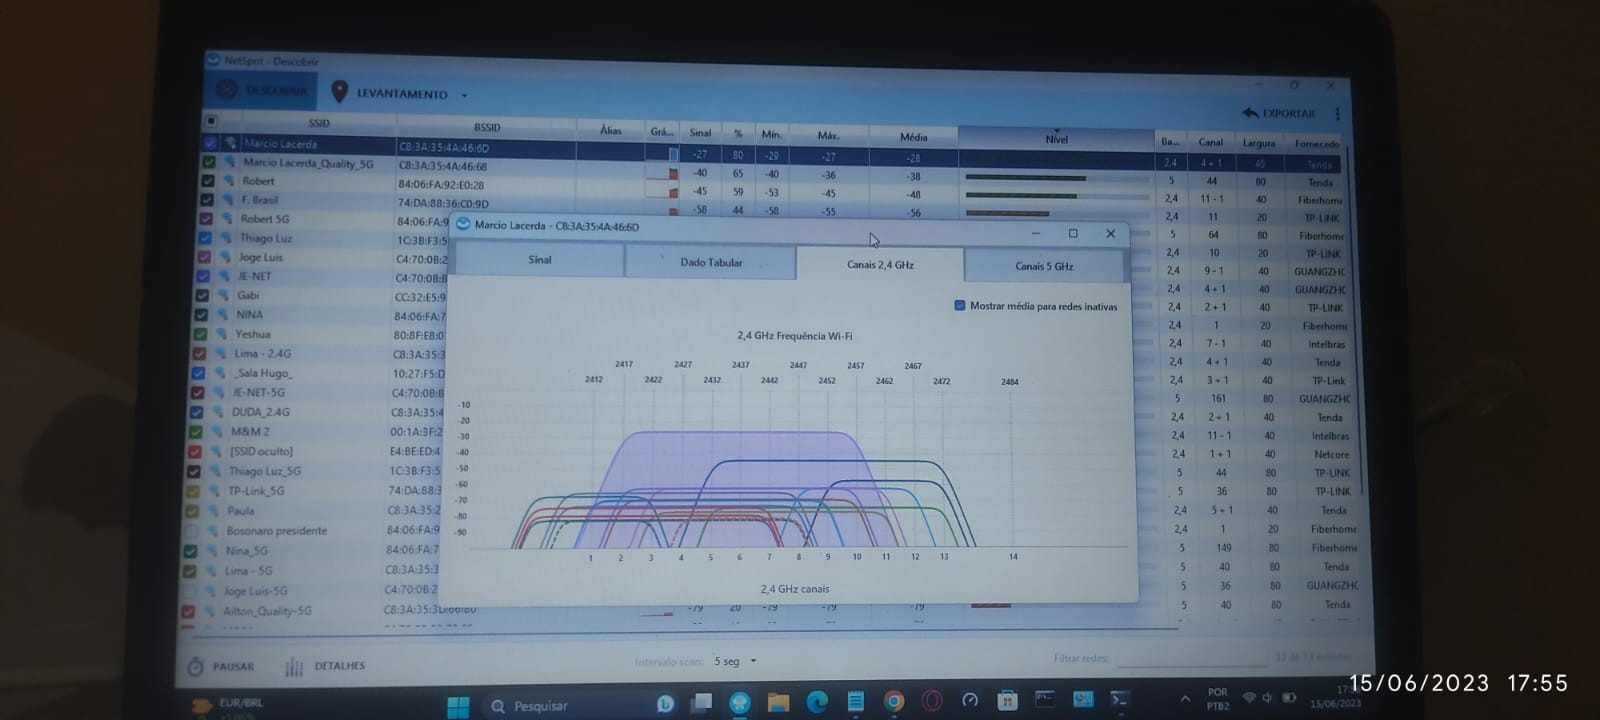Uncheck the Robert network checkbox

pos(208,181)
